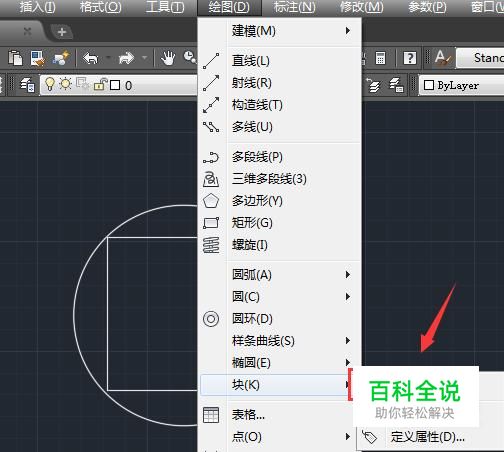Toggle layer 0 on/off light bulb
The height and width of the screenshot is (452, 504).
click(x=50, y=84)
